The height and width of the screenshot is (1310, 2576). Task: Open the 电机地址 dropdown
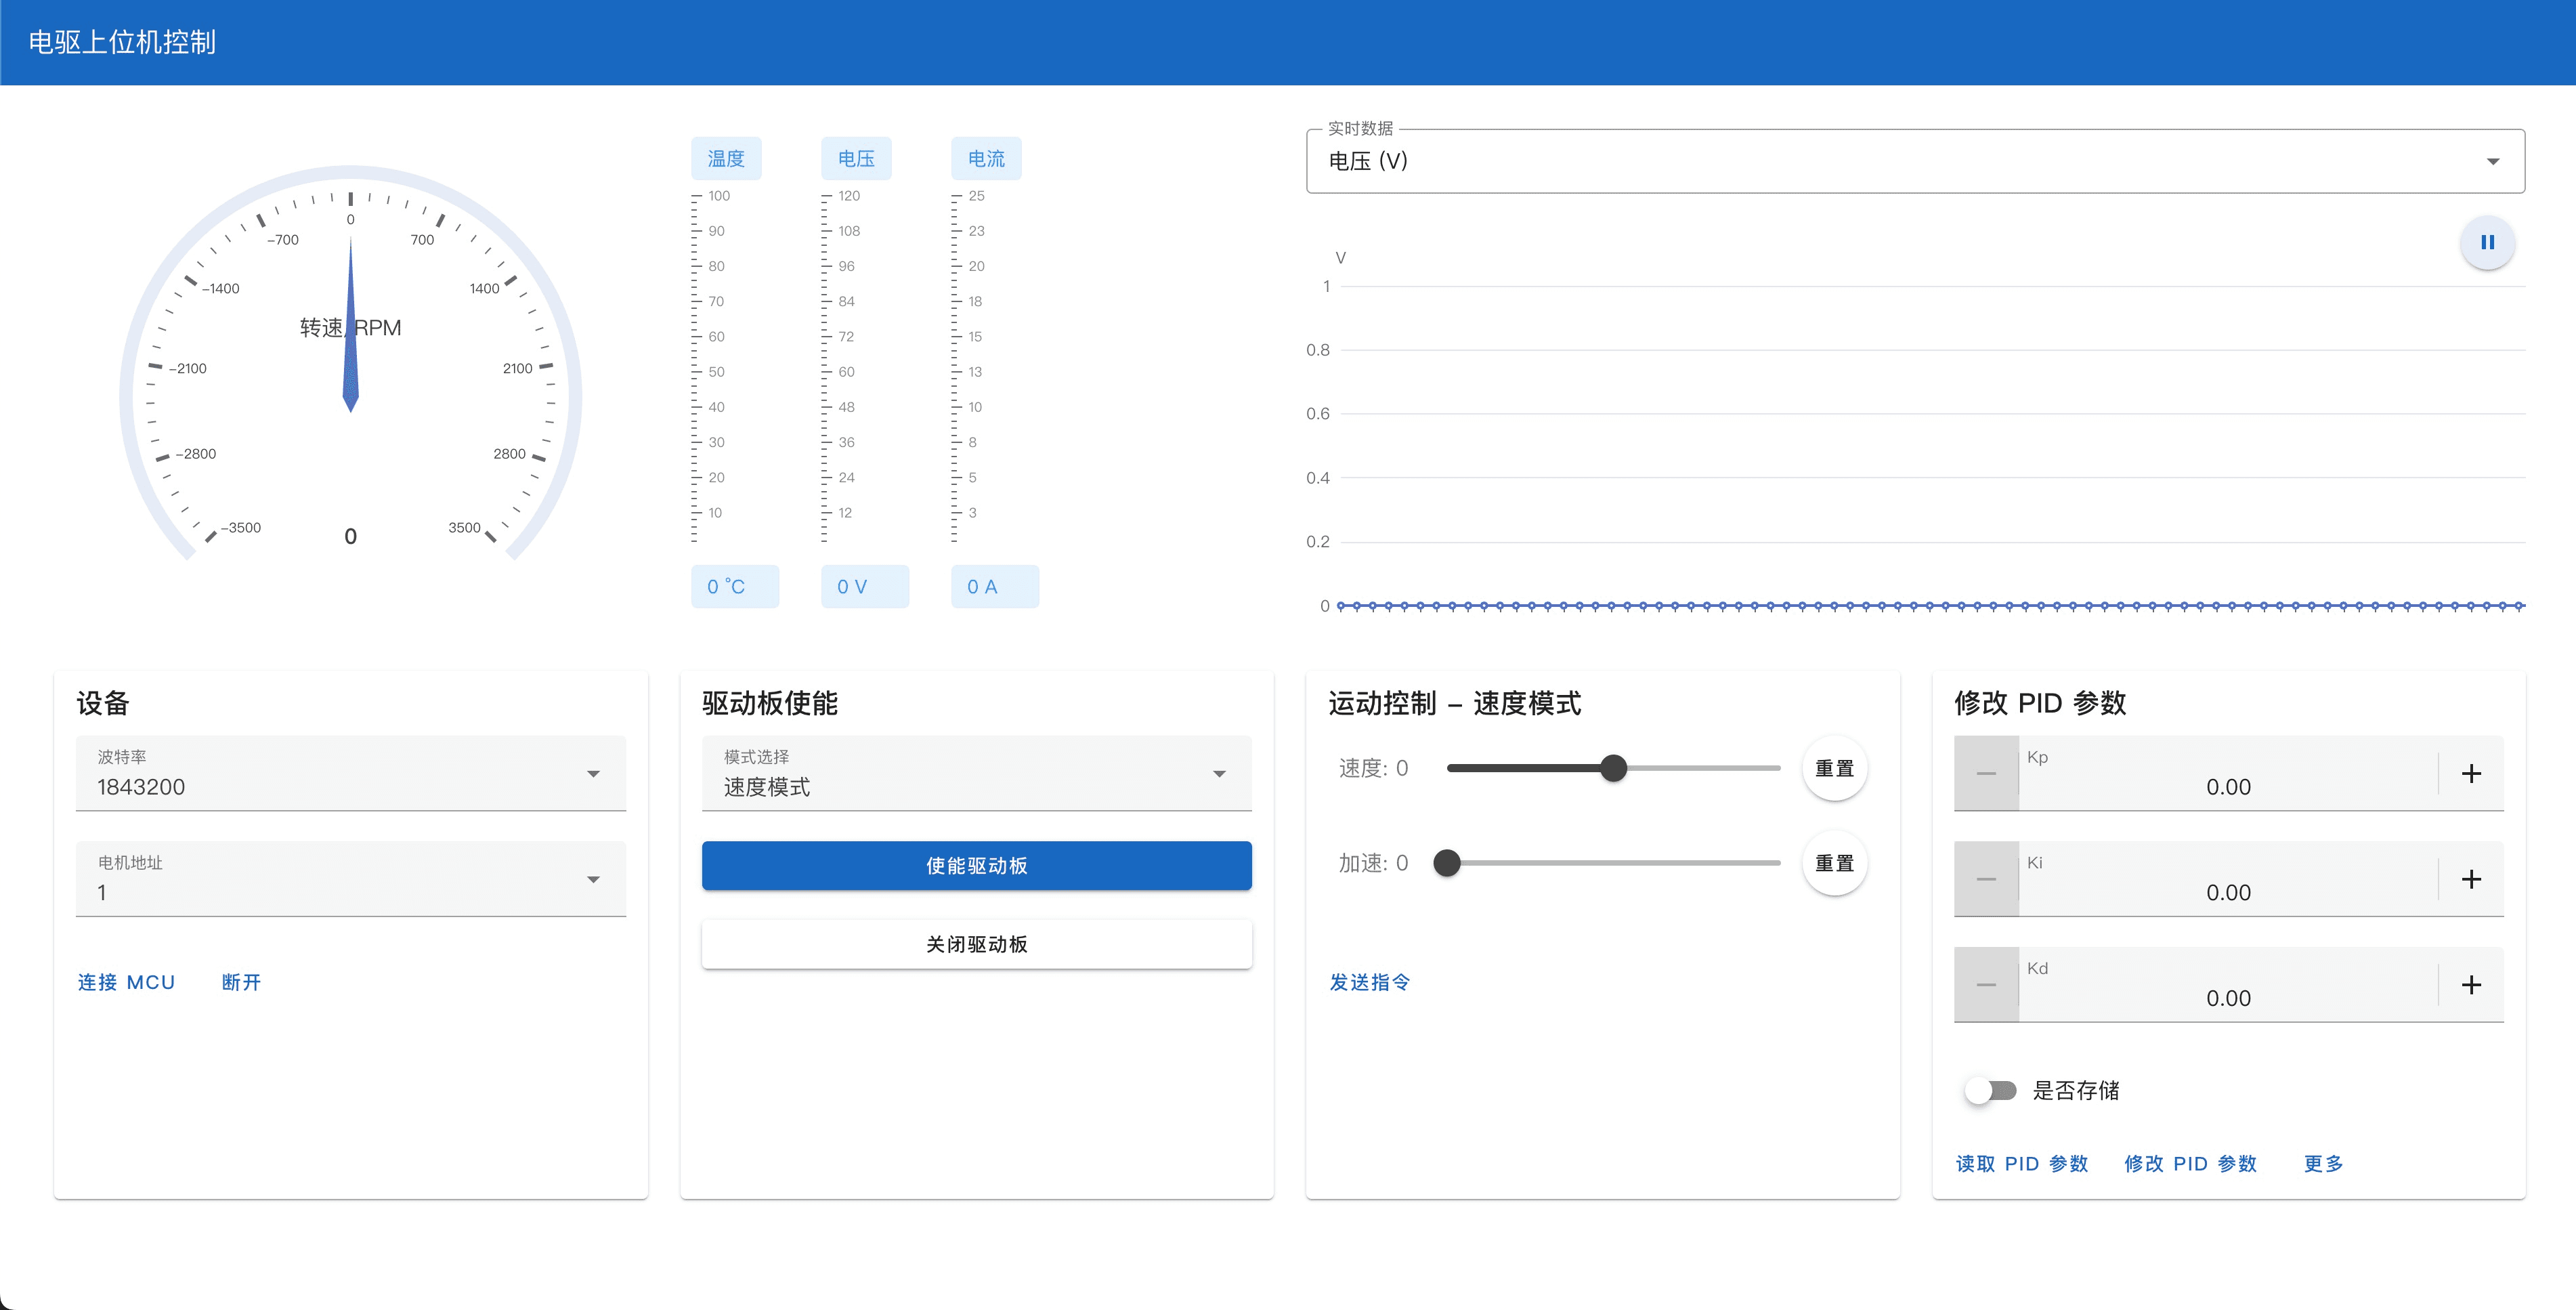594,879
